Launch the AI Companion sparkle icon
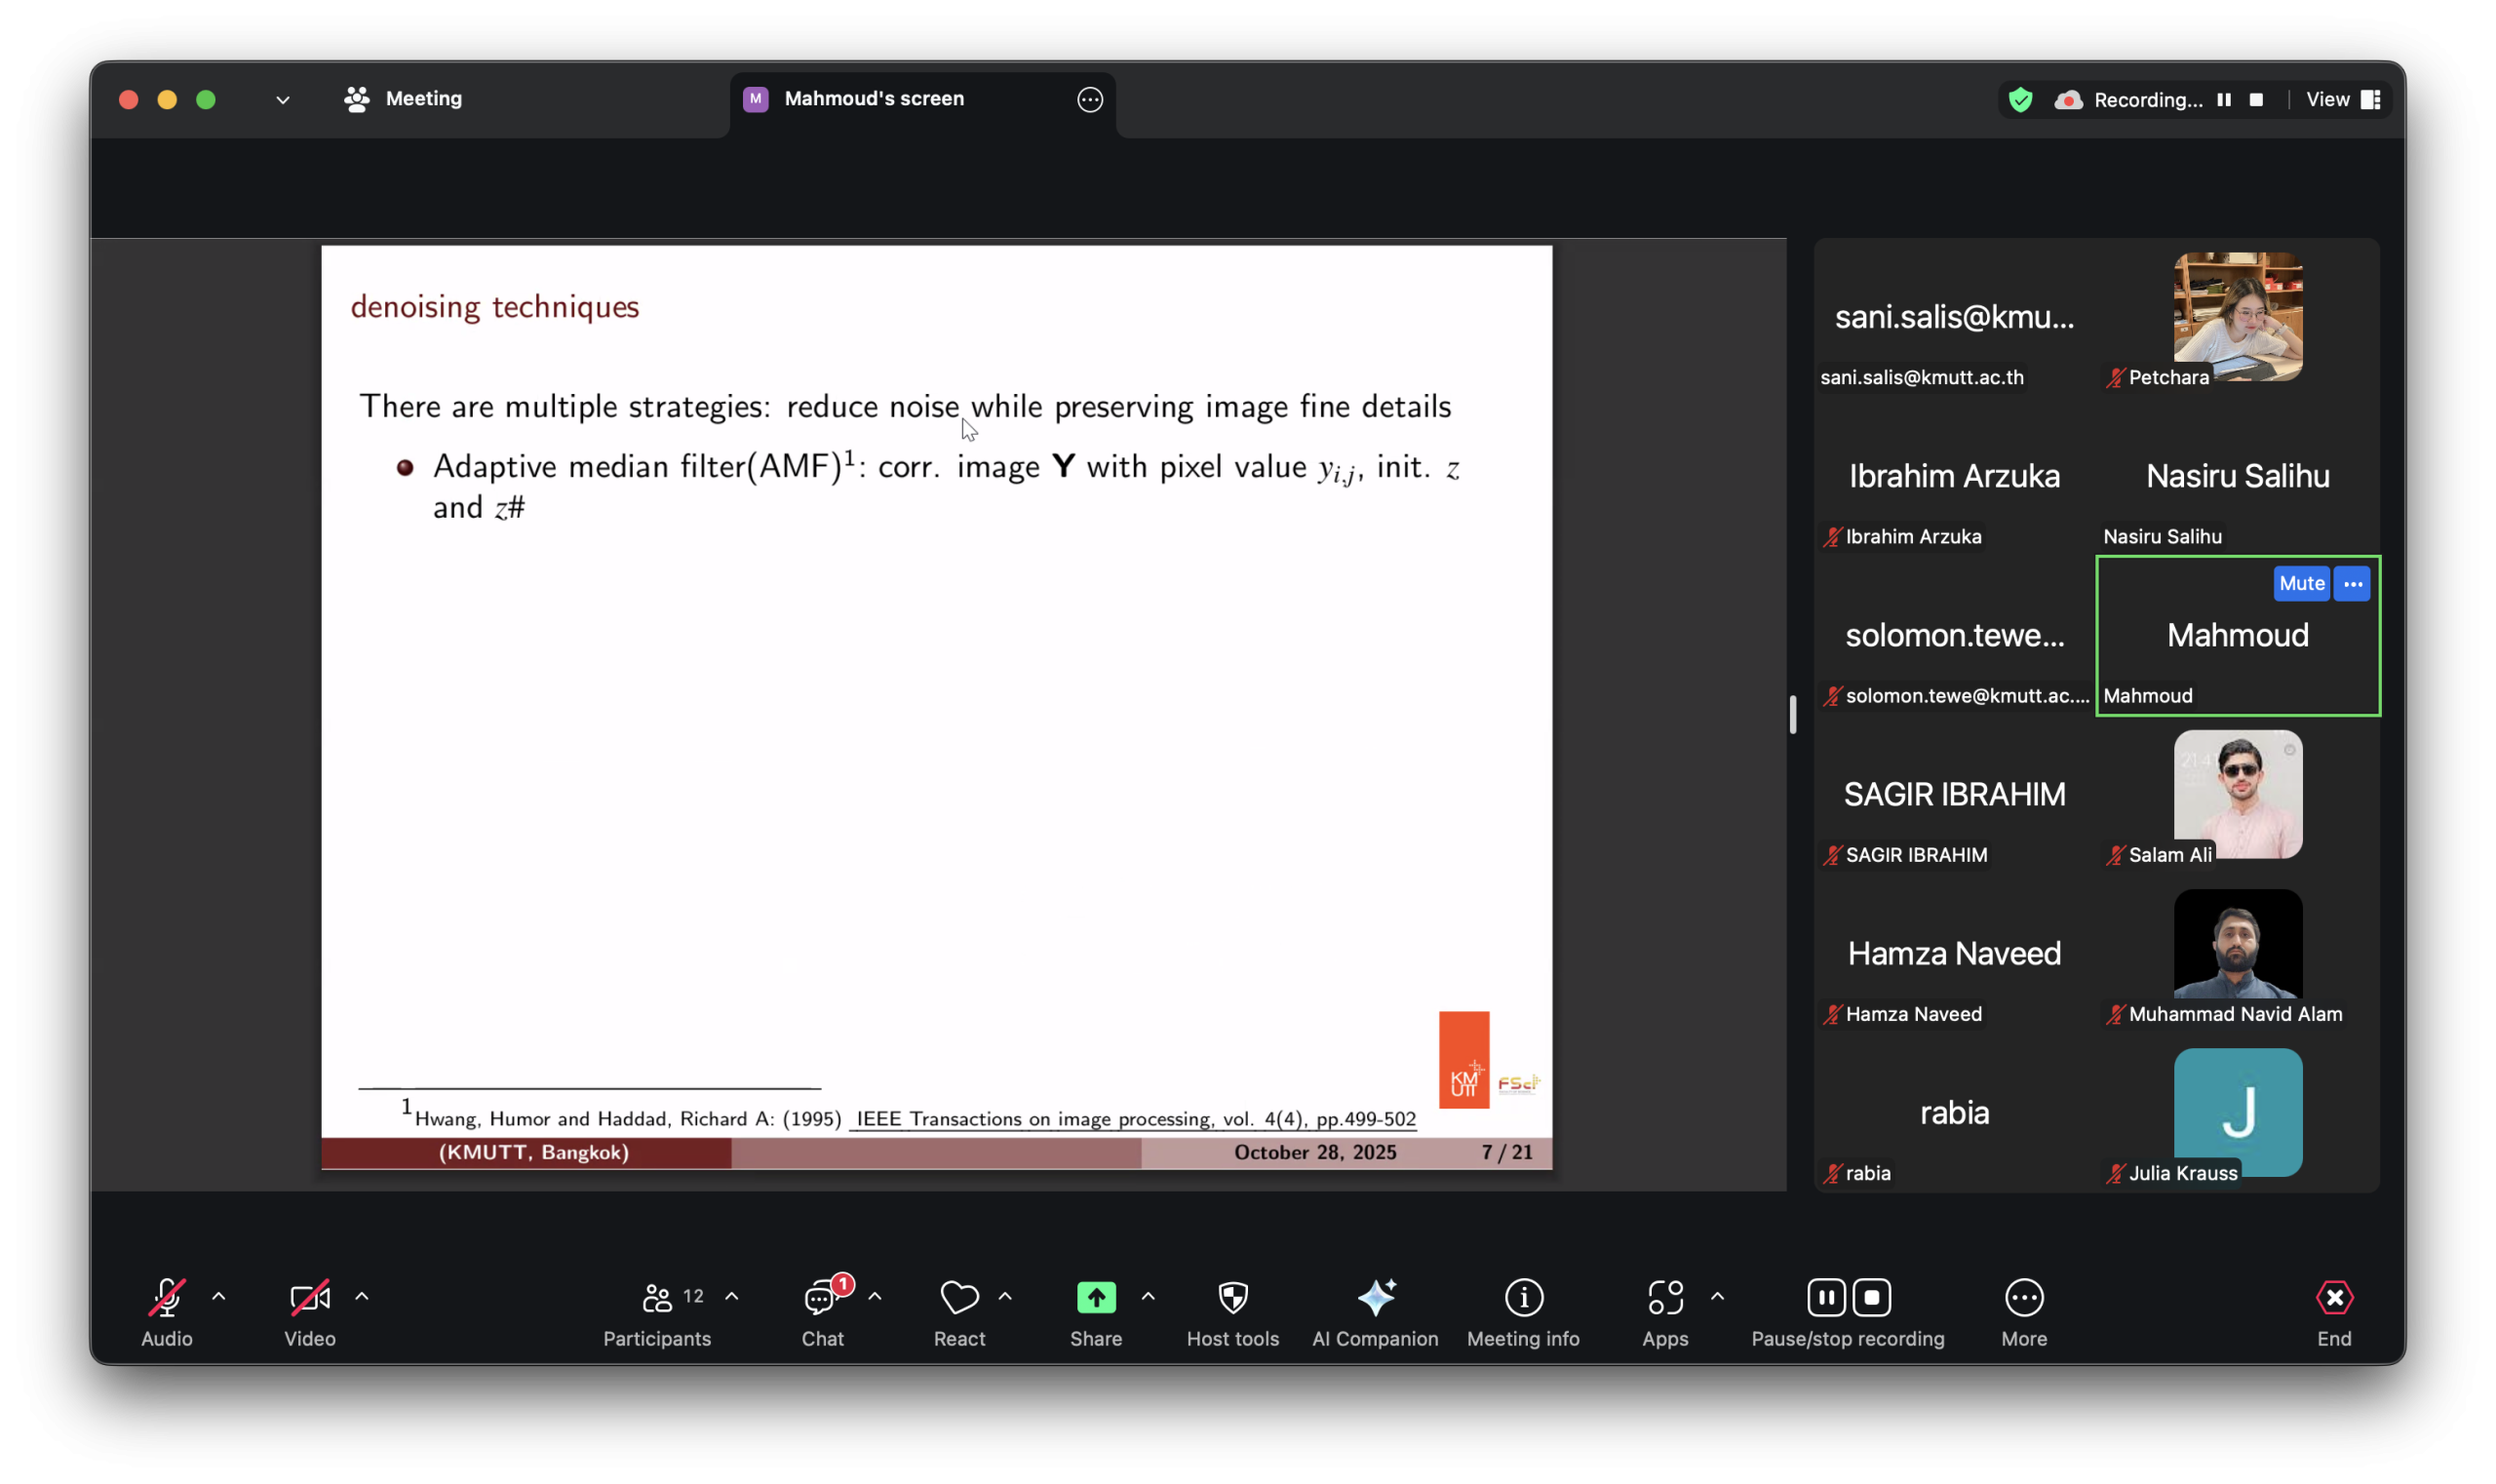Viewport: 2496px width, 1484px height. [1375, 1298]
